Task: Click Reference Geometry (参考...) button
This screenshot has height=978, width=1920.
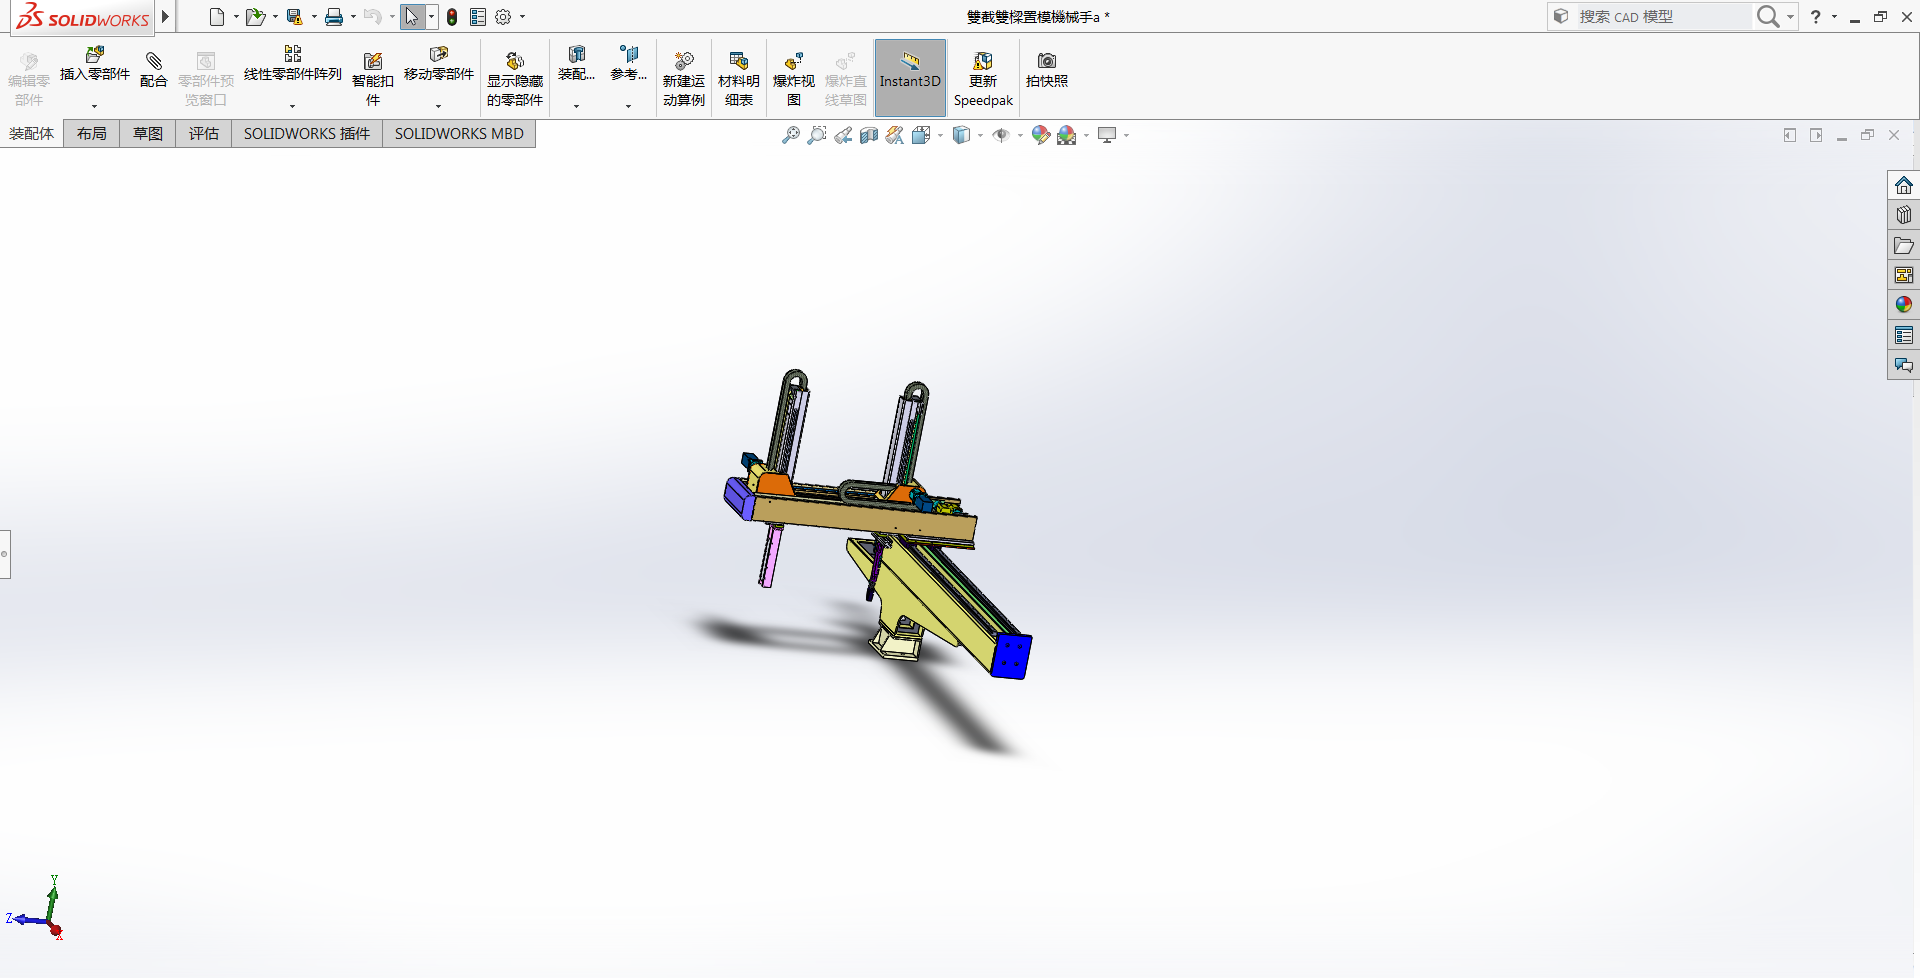Action: [628, 65]
